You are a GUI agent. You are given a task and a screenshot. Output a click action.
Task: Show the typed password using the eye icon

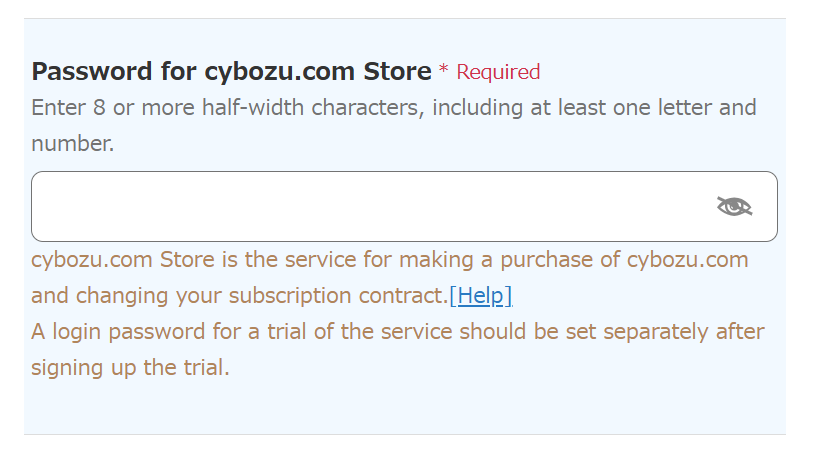click(x=734, y=206)
